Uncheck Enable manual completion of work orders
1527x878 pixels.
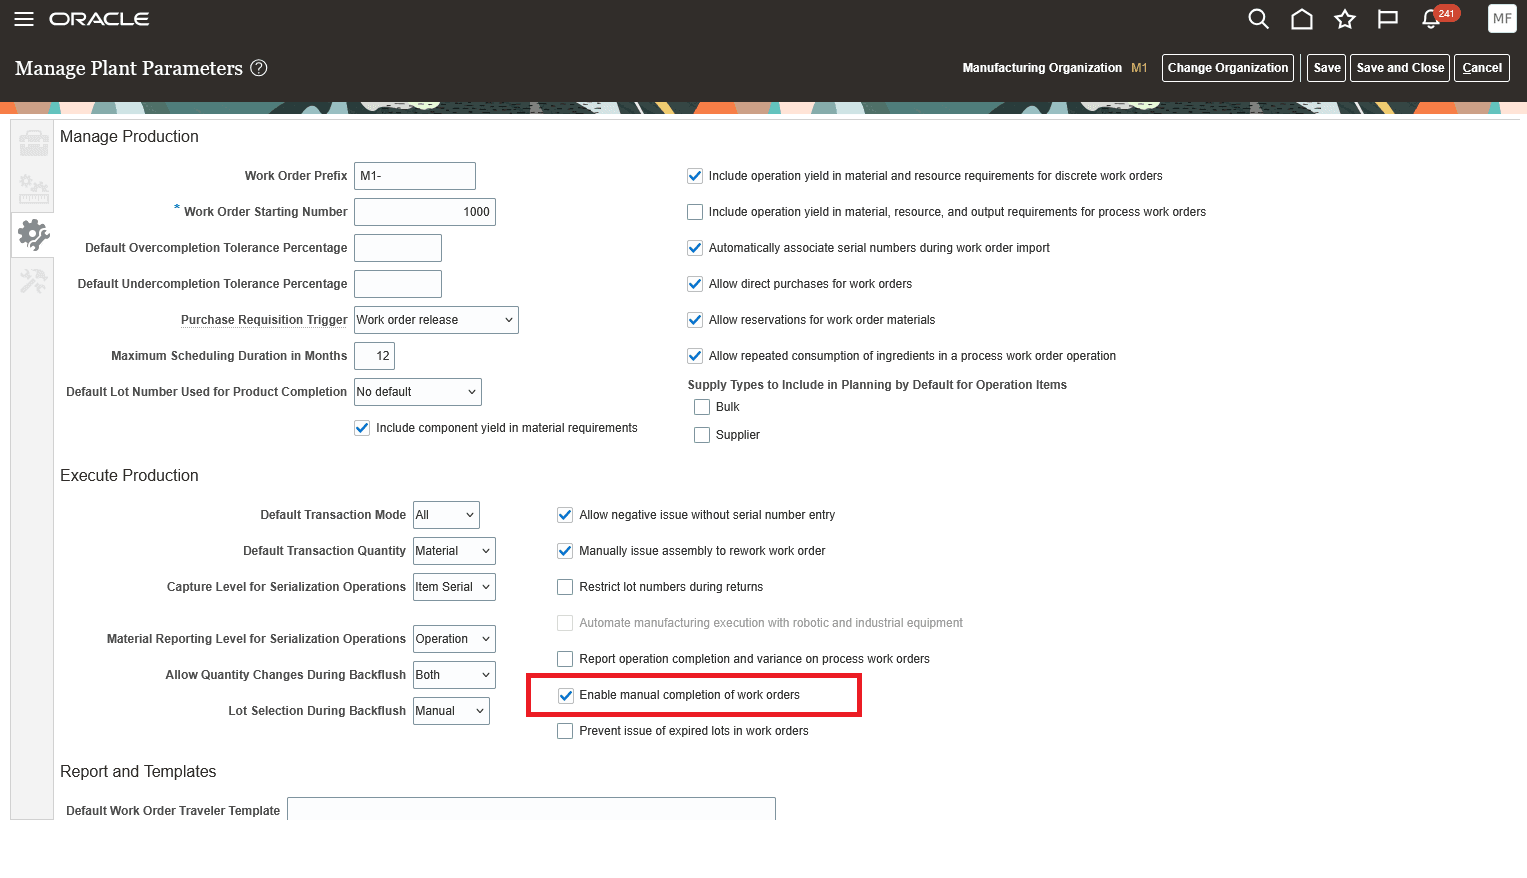tap(565, 695)
